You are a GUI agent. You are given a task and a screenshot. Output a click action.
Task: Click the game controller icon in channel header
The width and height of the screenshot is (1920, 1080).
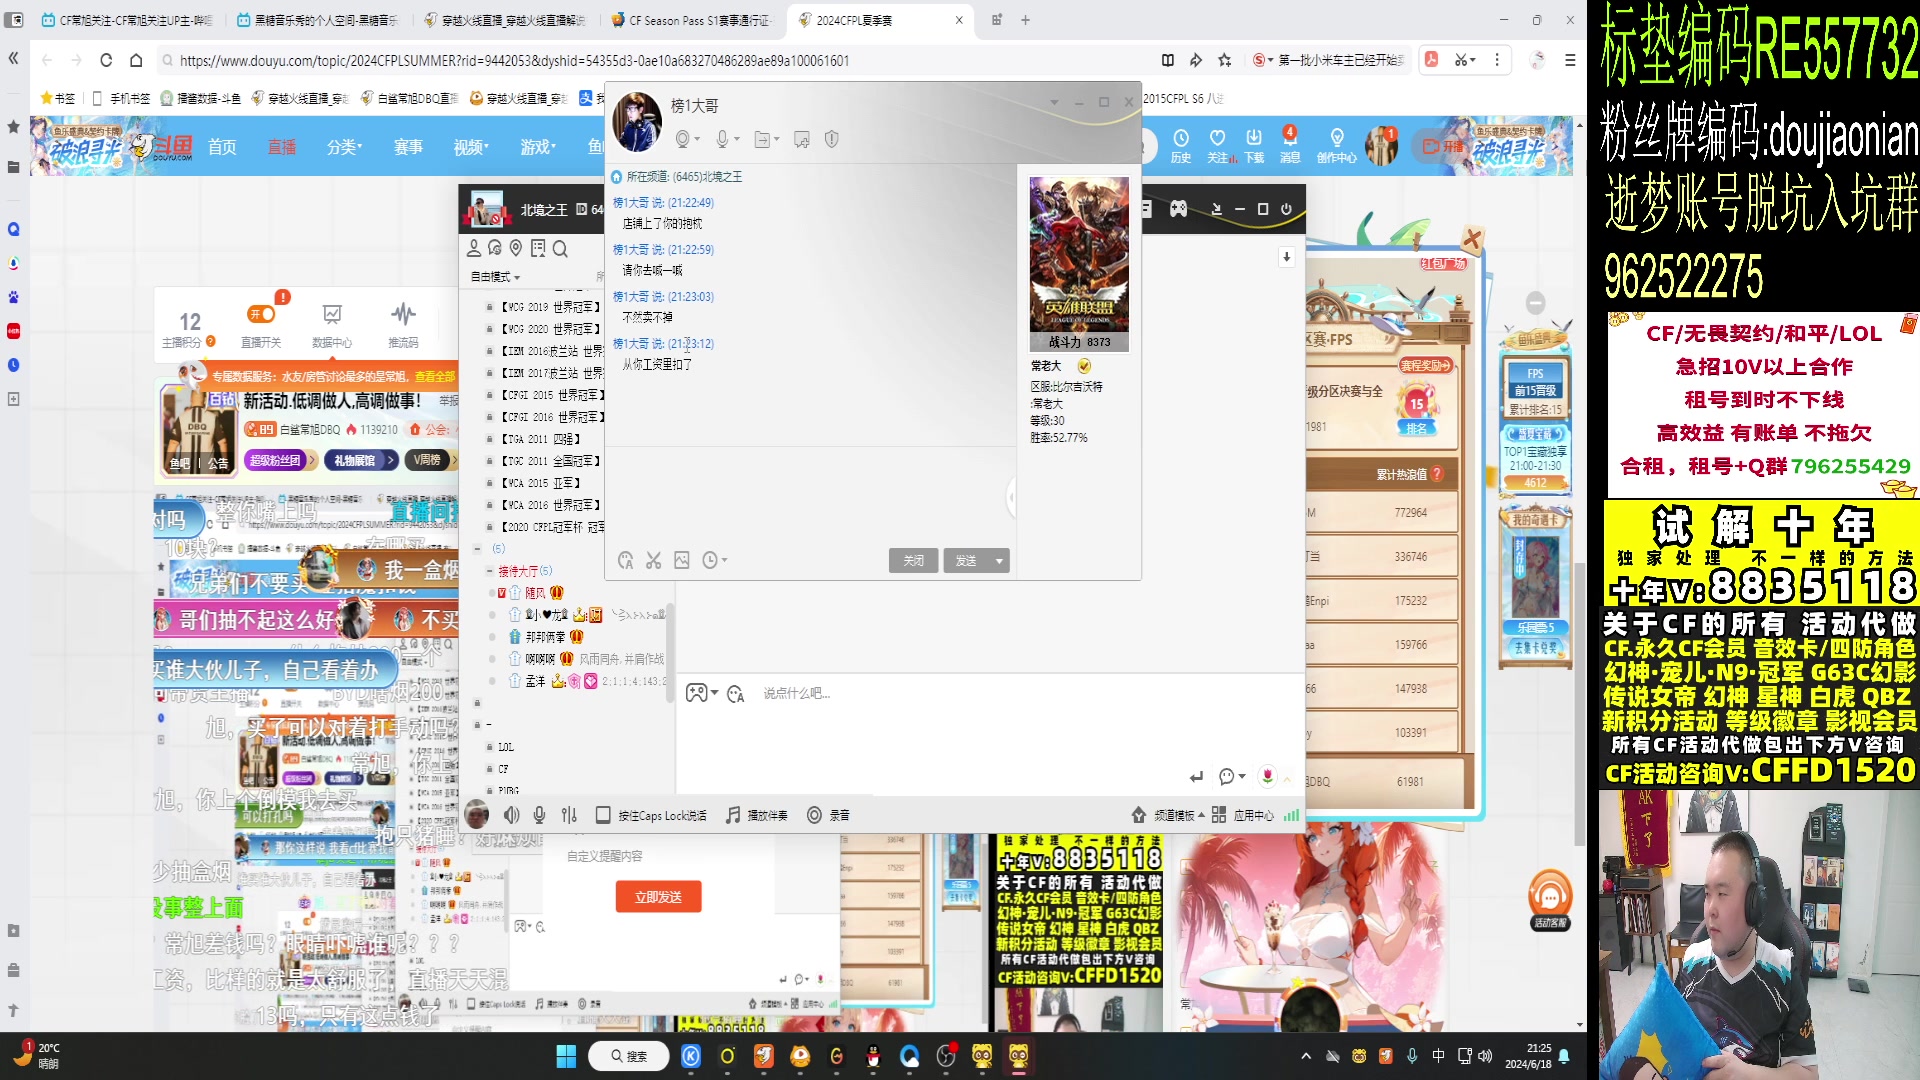[x=1179, y=209]
